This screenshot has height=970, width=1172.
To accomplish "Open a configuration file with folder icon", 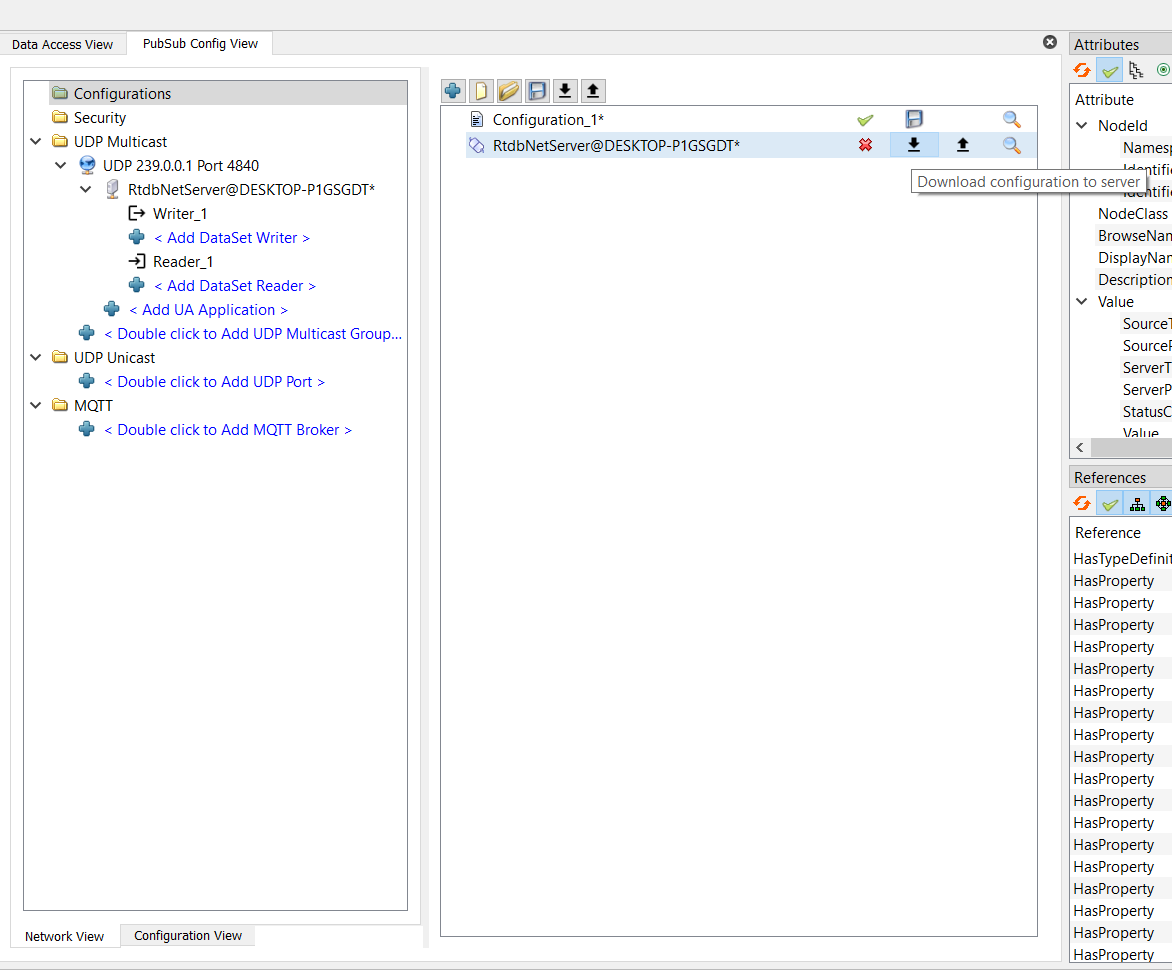I will click(x=509, y=91).
